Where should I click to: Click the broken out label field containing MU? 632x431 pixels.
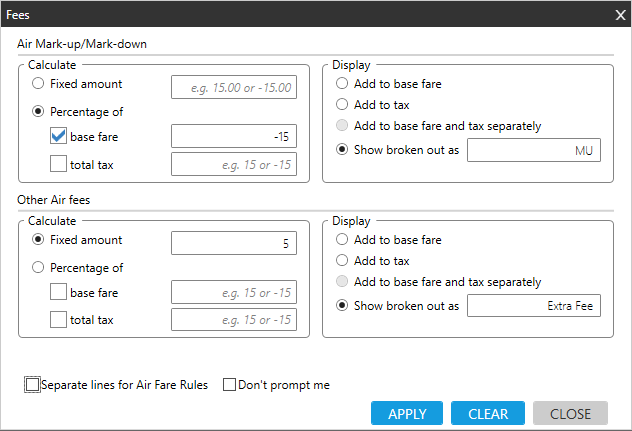click(x=534, y=150)
